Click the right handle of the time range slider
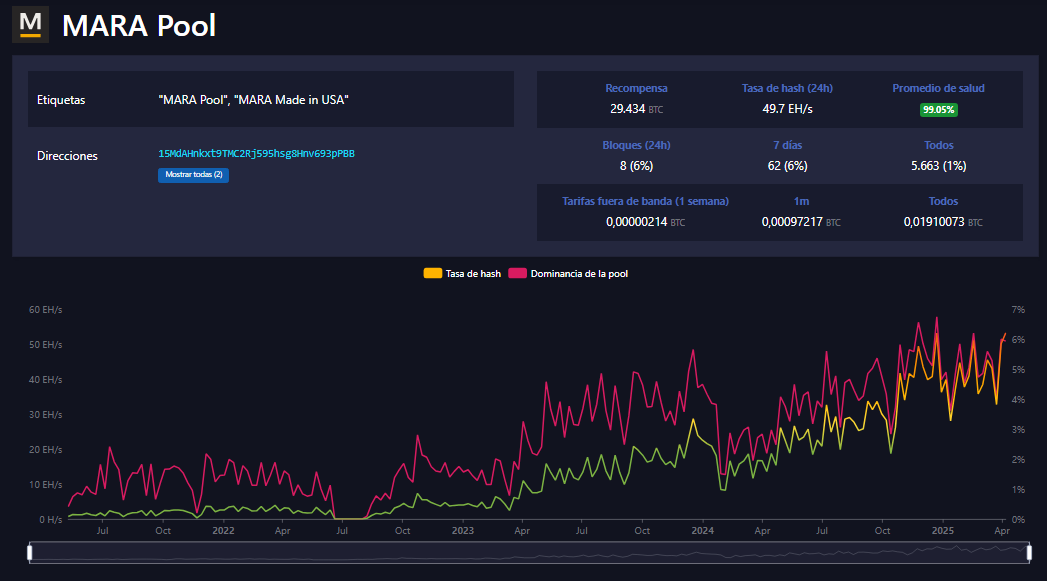1047x581 pixels. pos(1029,551)
